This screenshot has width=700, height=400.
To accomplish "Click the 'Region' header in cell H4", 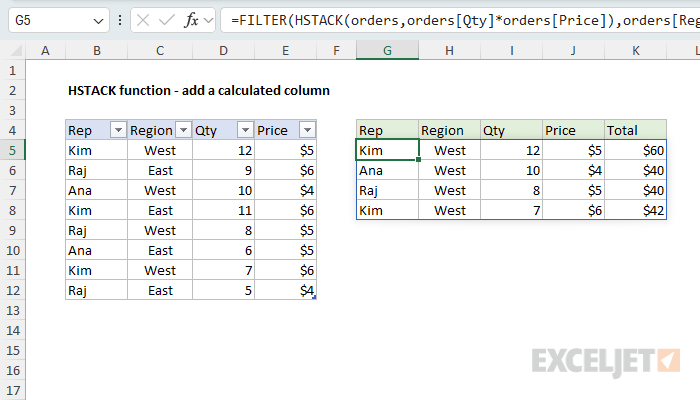I will coord(449,130).
